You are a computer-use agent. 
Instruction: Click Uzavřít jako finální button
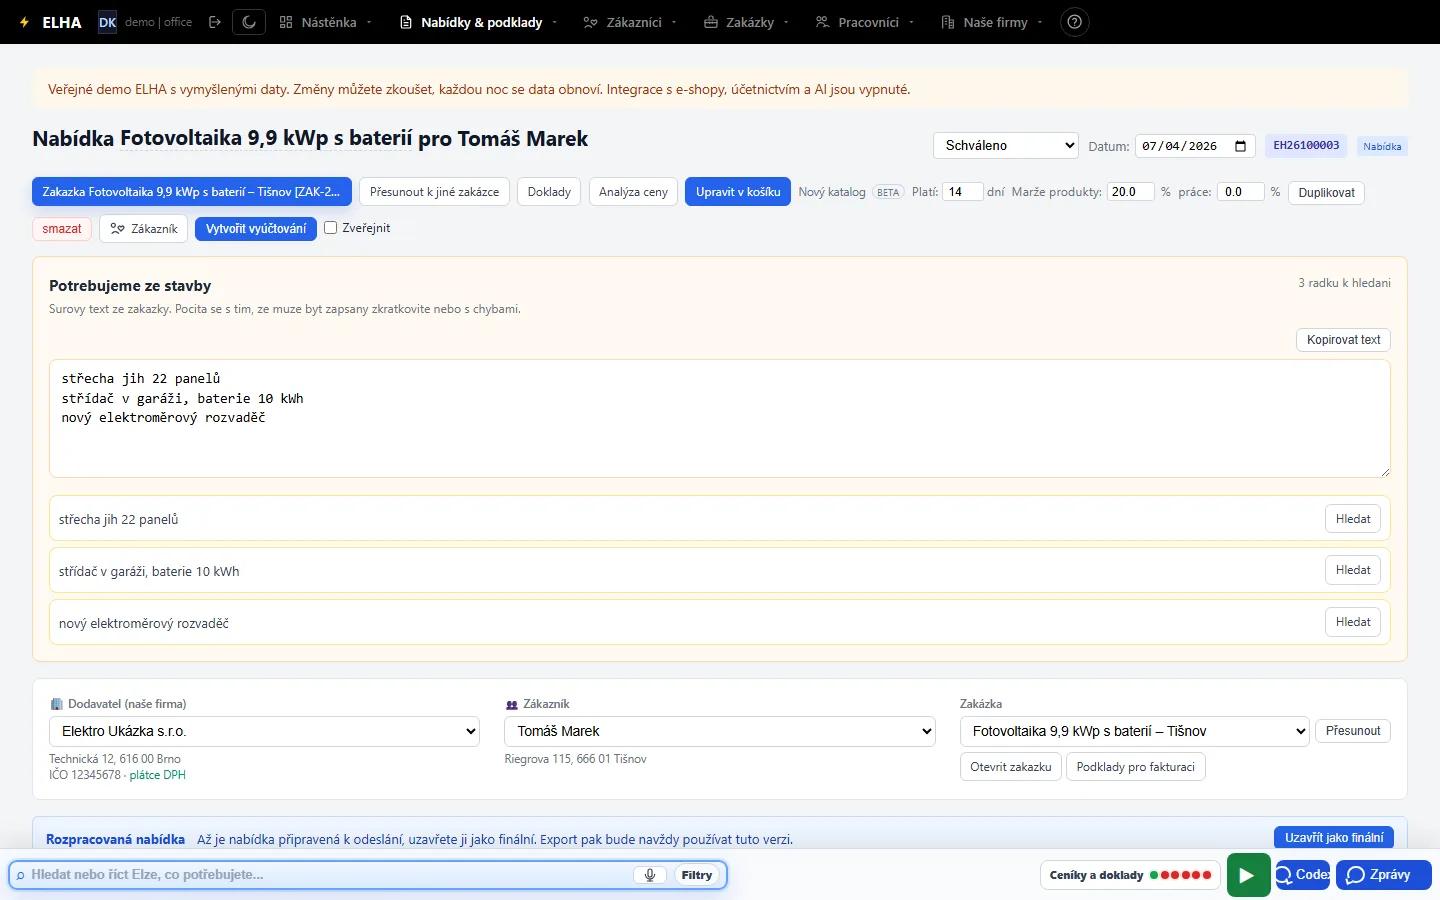click(1334, 838)
